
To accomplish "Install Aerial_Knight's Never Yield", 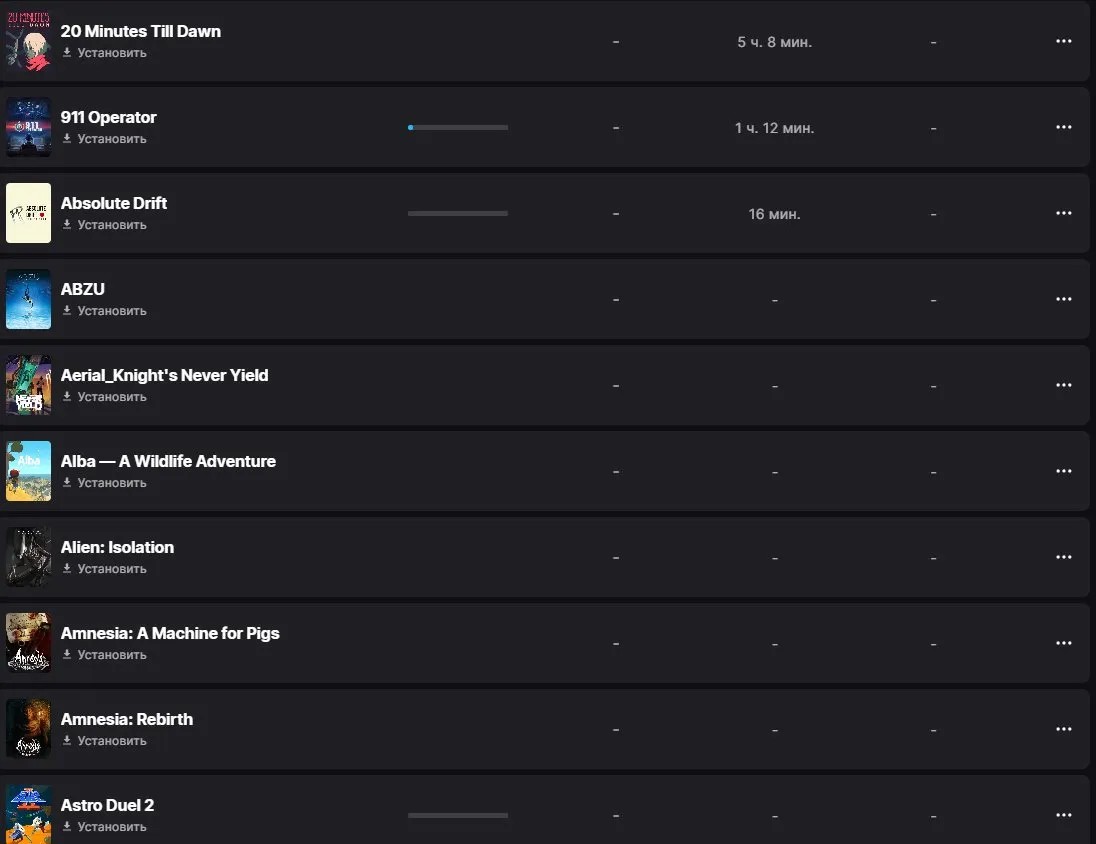I will pos(105,396).
